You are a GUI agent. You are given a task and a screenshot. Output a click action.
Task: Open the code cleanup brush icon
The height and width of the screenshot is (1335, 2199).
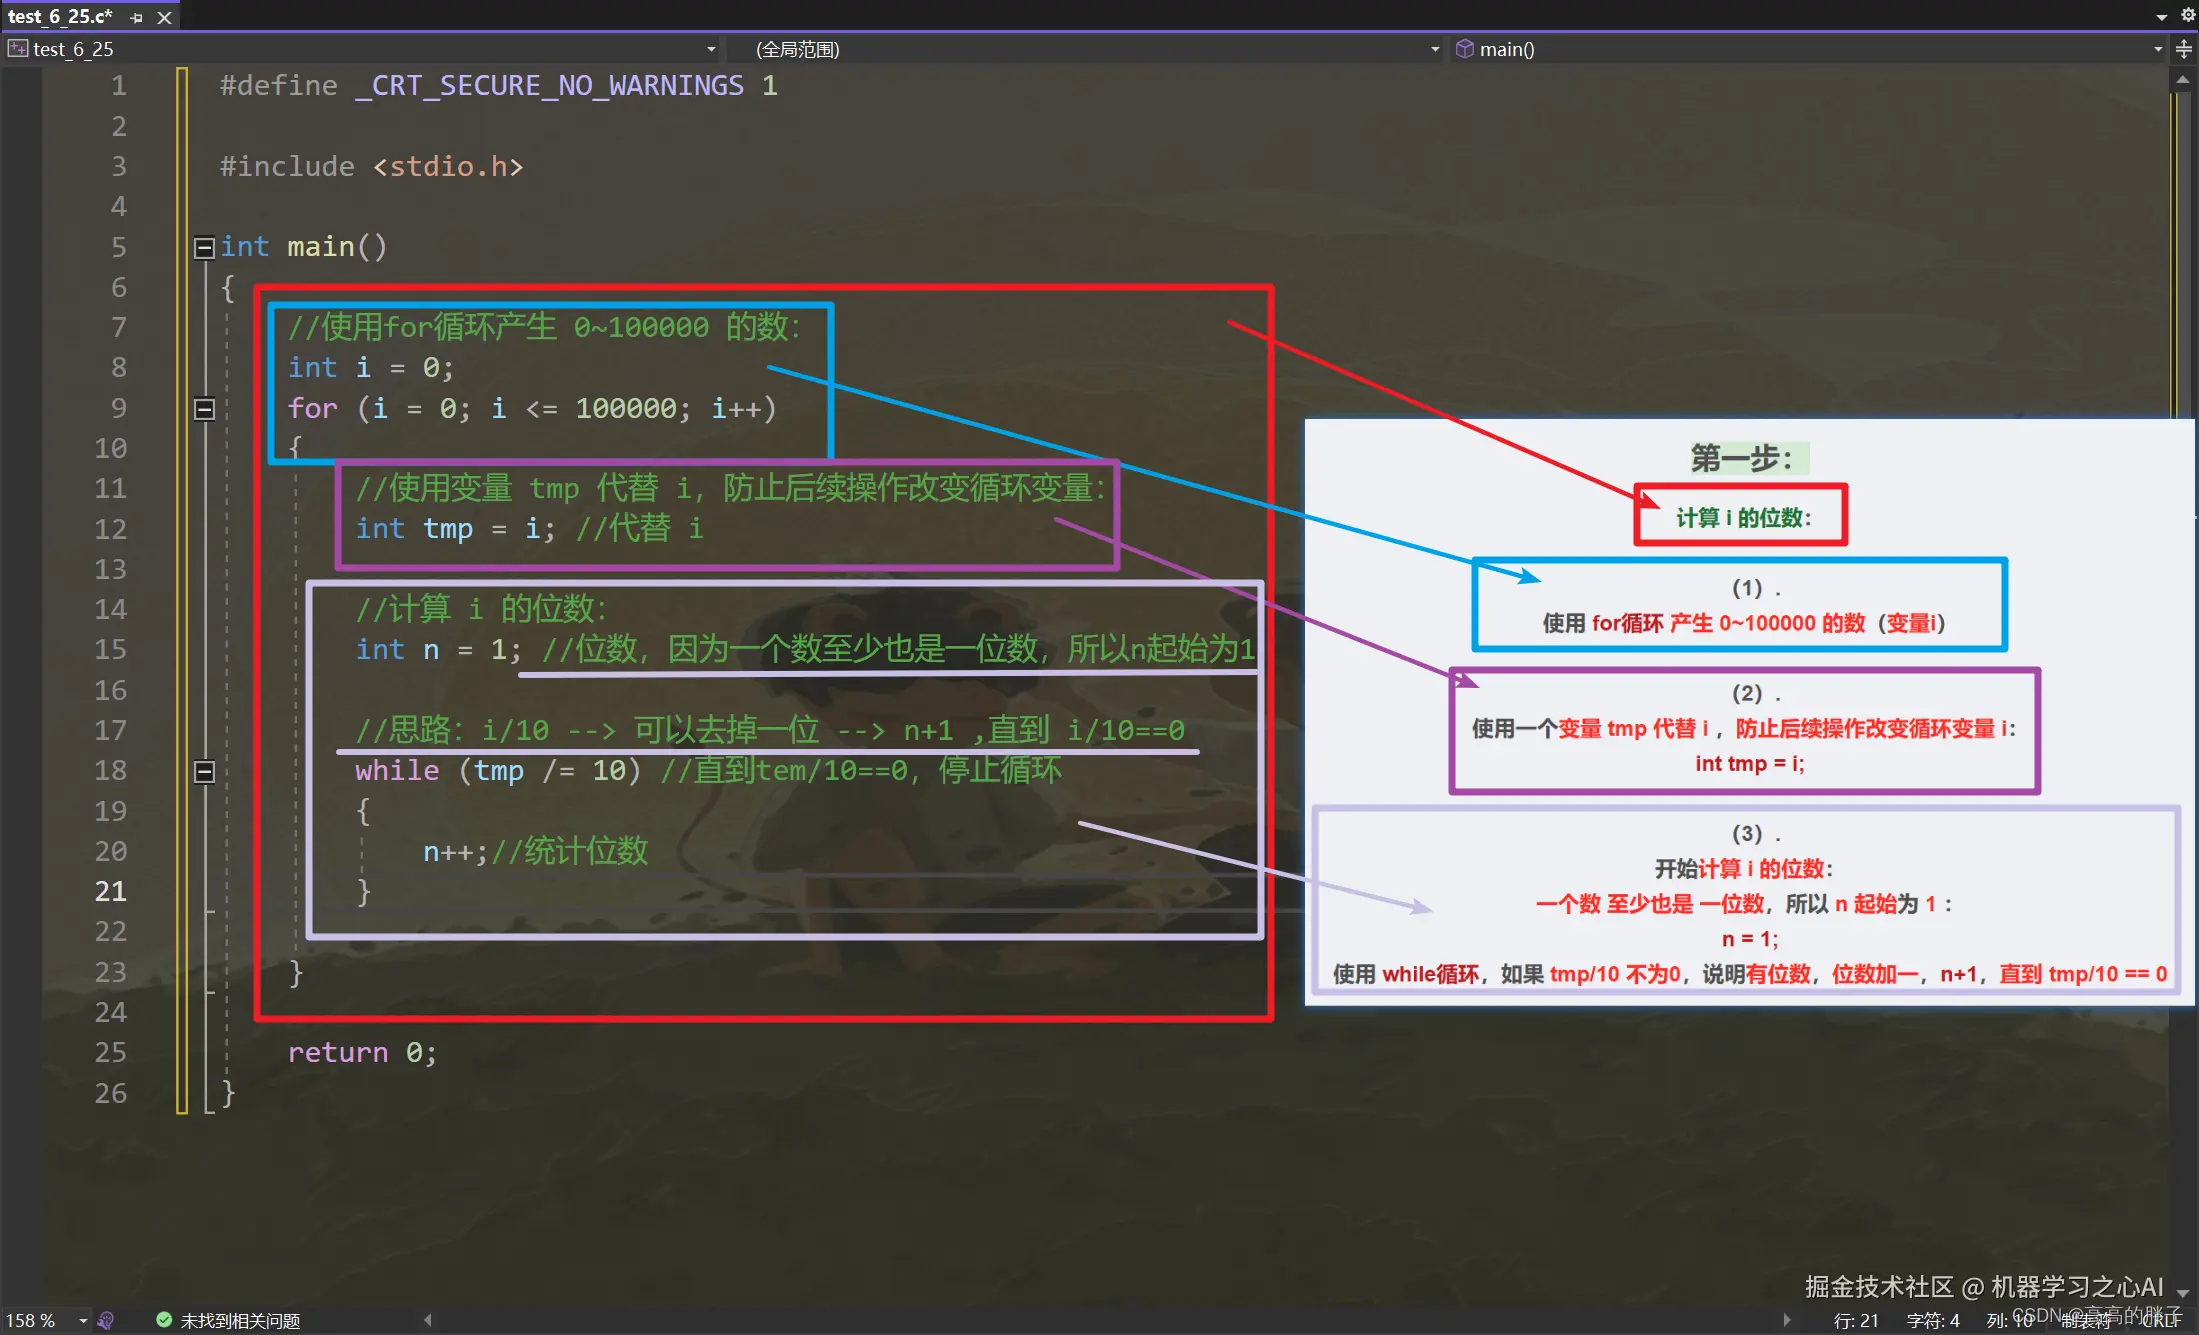point(106,1320)
